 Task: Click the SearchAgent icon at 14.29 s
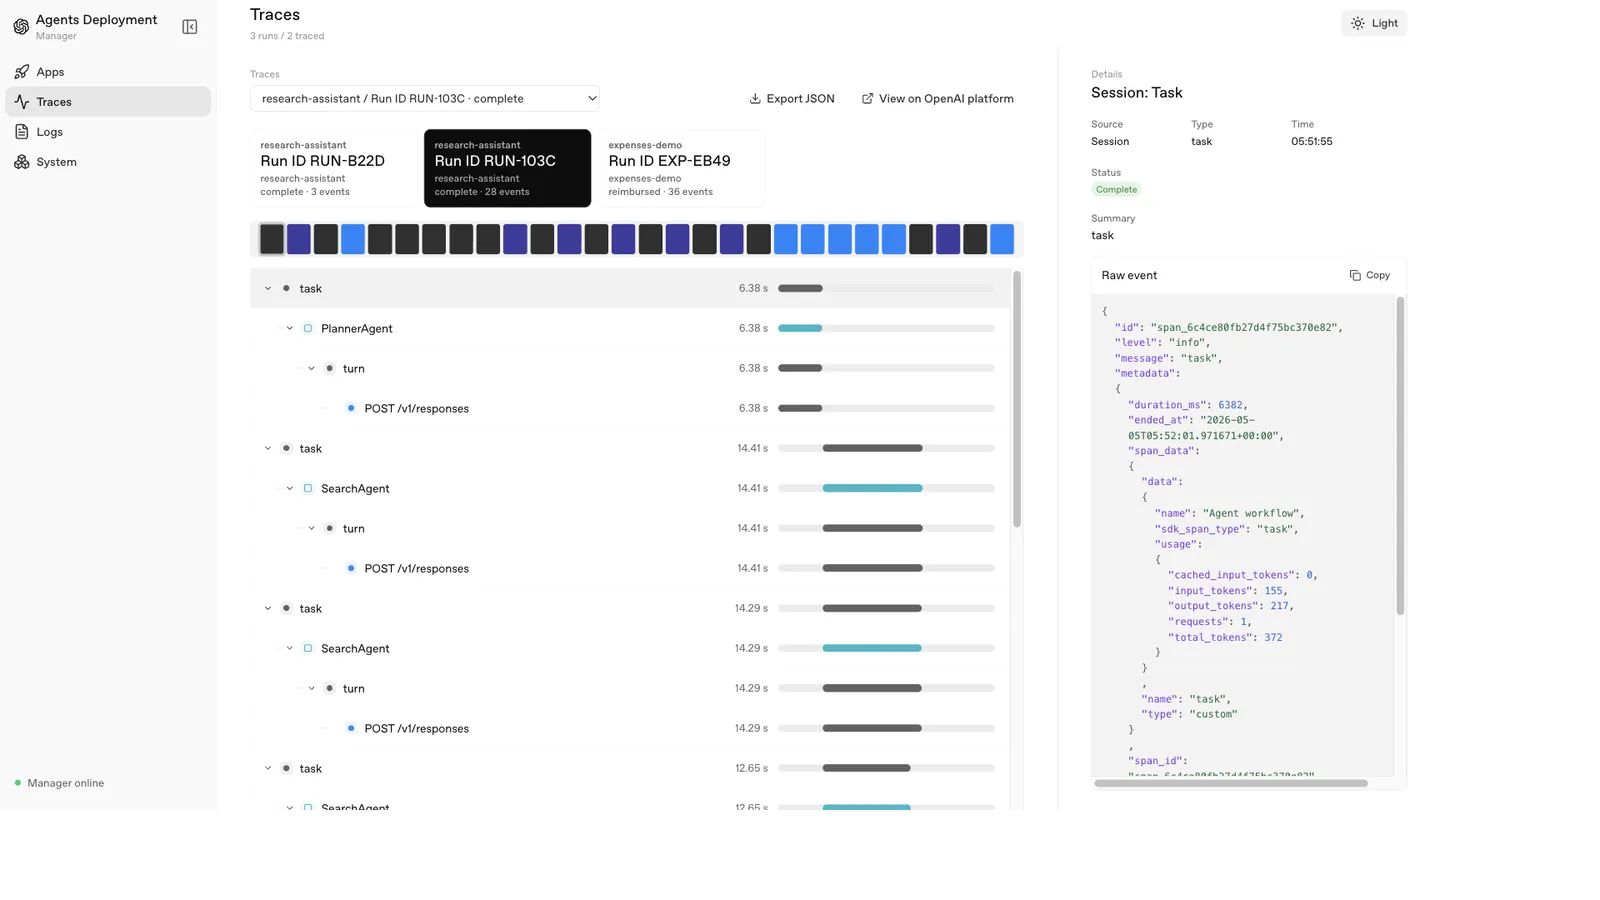[308, 649]
